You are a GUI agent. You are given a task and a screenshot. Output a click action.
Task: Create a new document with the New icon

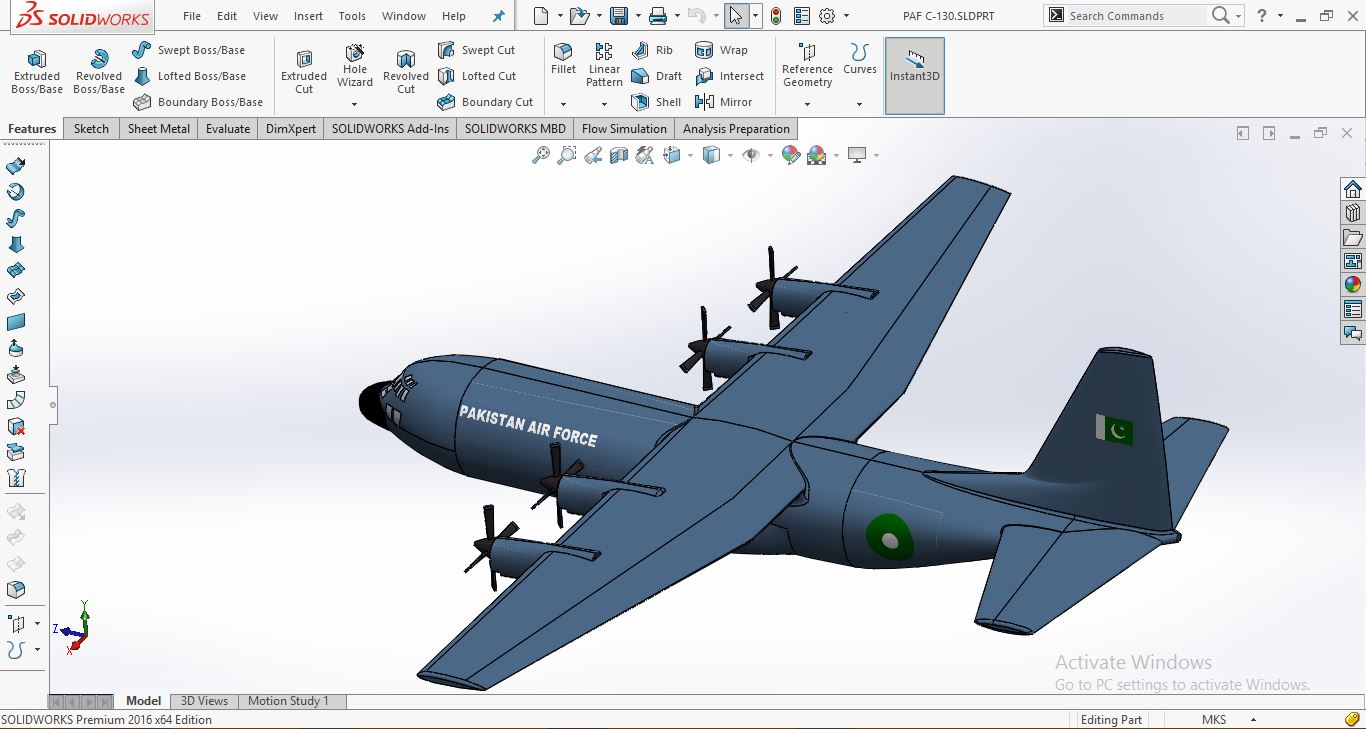tap(541, 16)
